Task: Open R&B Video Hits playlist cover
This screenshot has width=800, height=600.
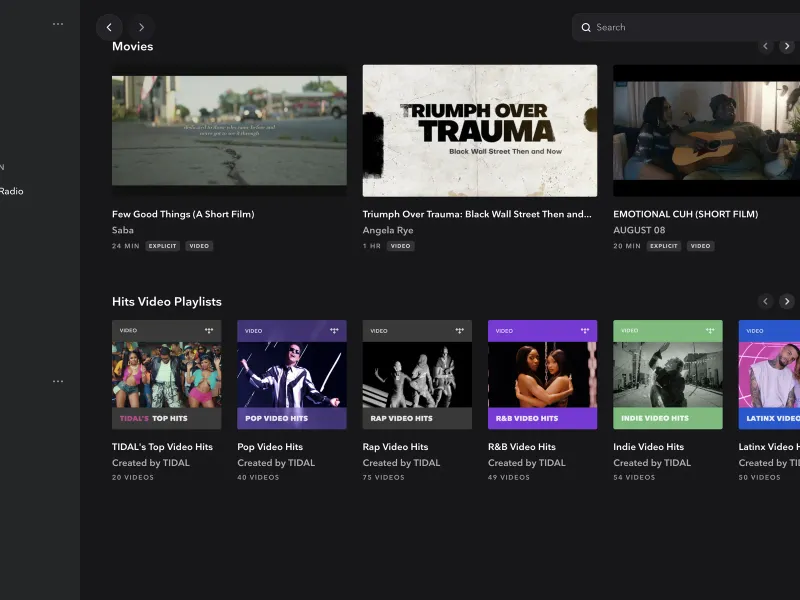Action: click(542, 374)
